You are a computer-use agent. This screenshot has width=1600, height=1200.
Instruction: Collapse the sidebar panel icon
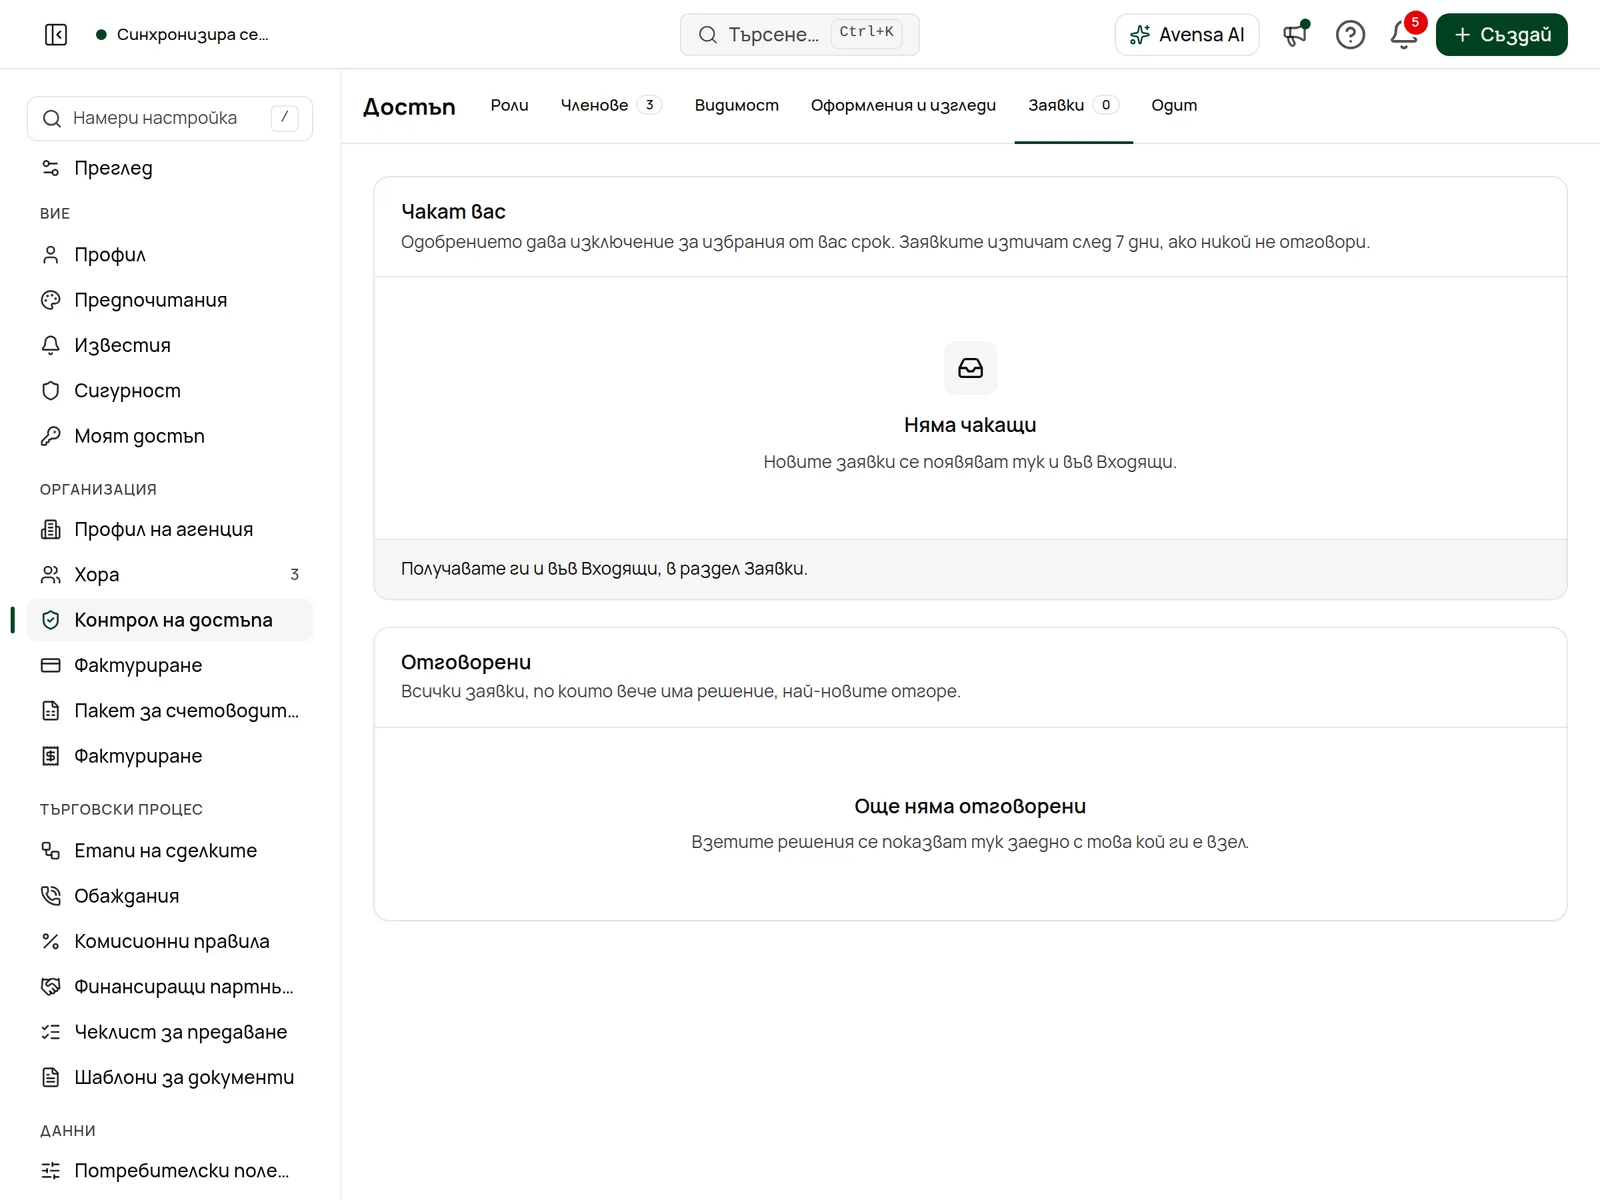pos(56,35)
